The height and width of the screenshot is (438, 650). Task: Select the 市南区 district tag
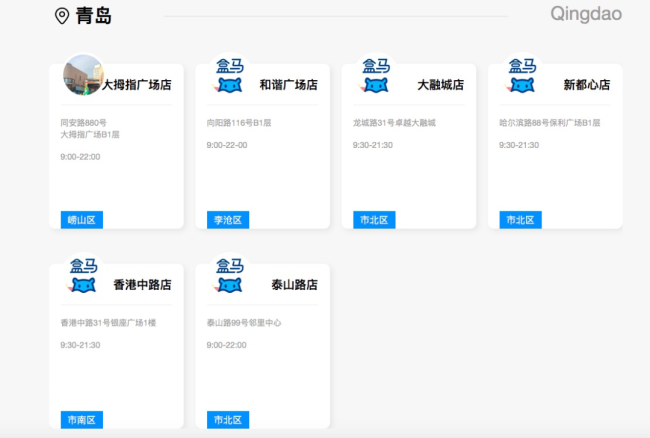[x=82, y=420]
